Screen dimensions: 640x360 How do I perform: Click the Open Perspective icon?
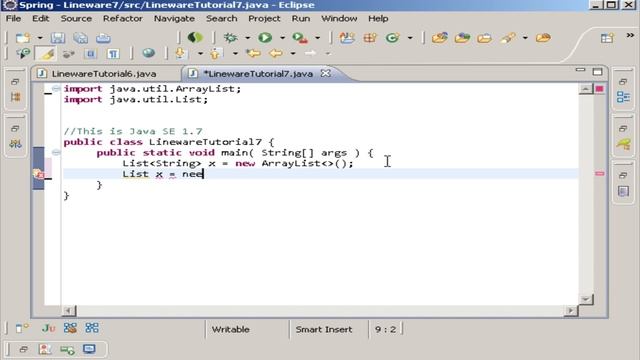[x=607, y=38]
